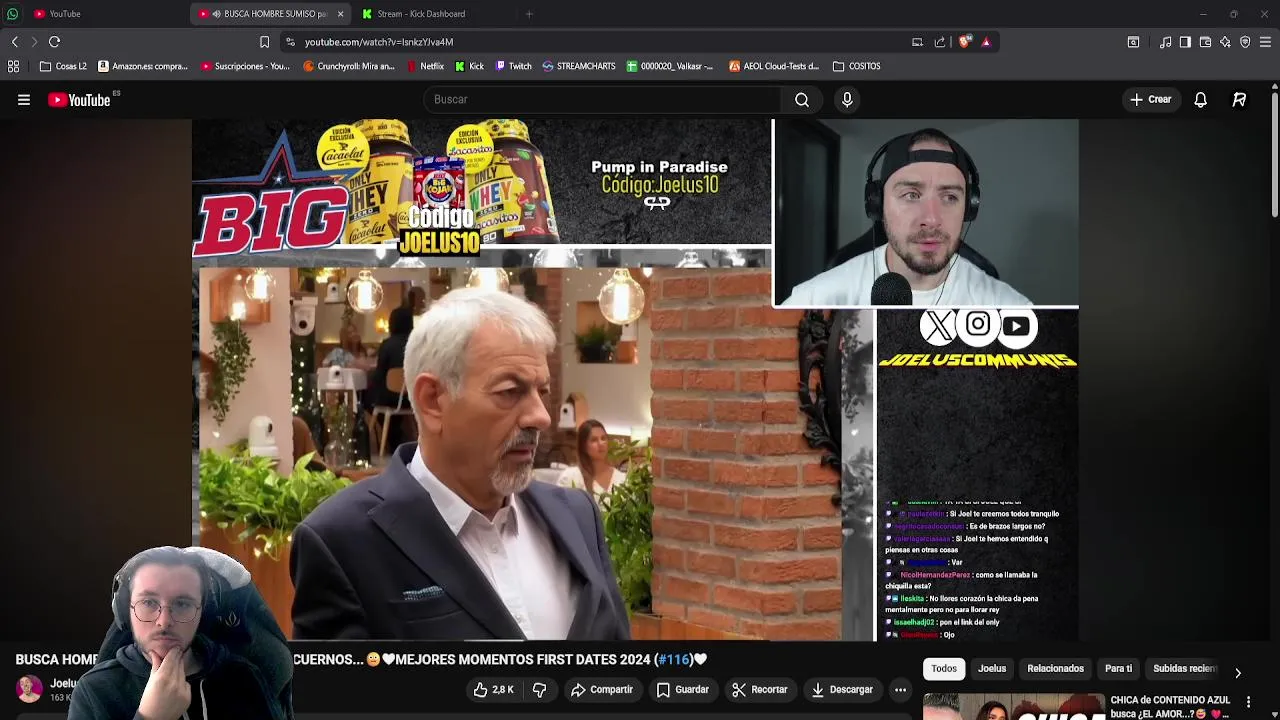This screenshot has width=1280, height=720.
Task: Click the Crear button
Action: pos(1150,100)
